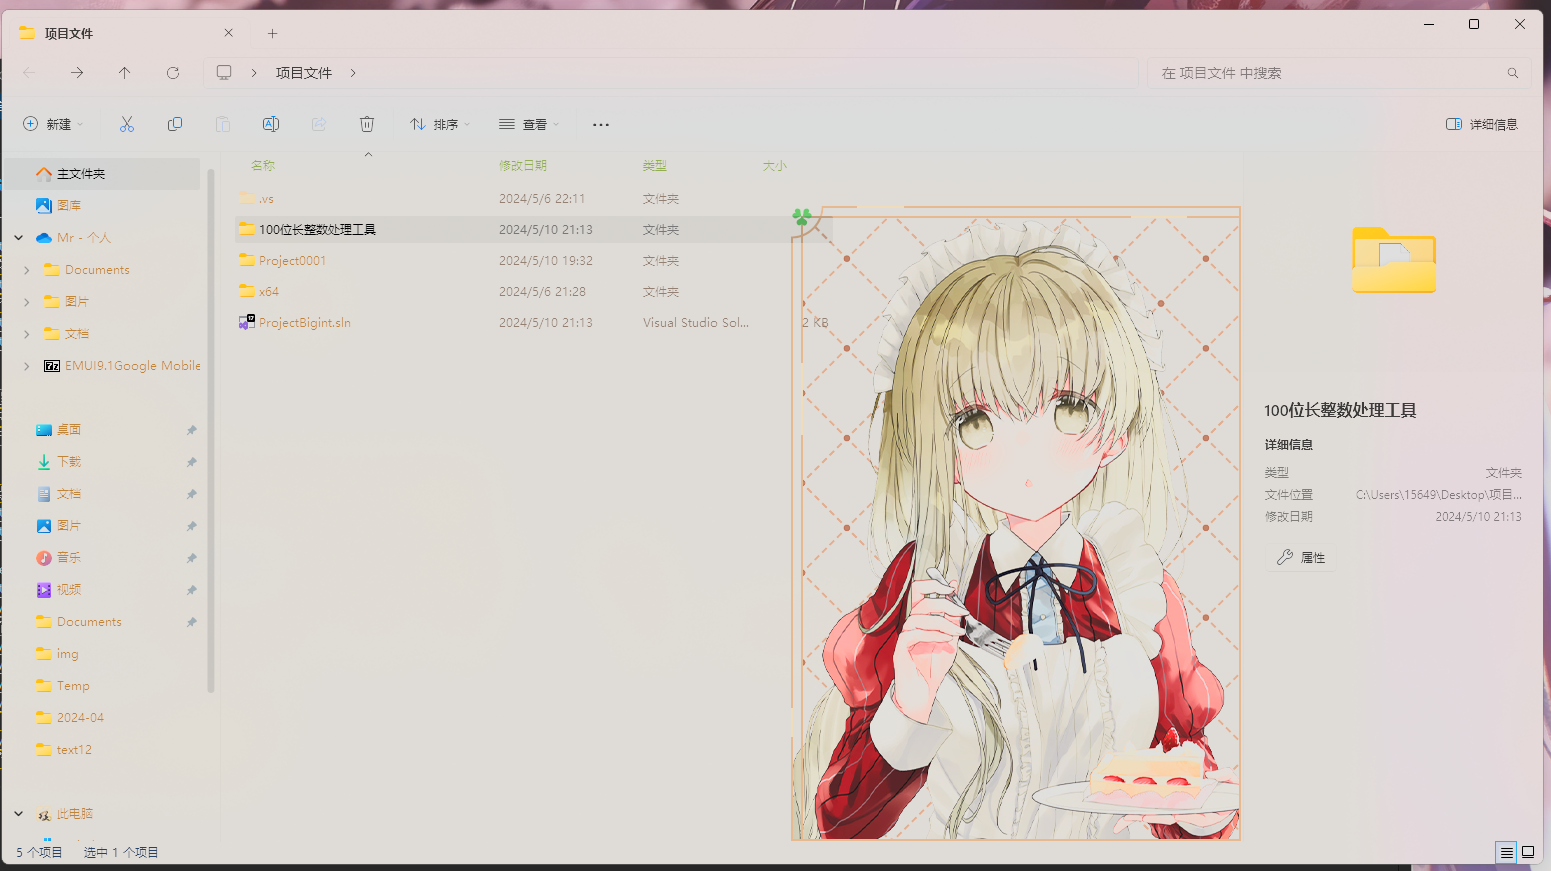Viewport: 1551px width, 871px height.
Task: Open the 排序 sort dropdown
Action: point(439,124)
